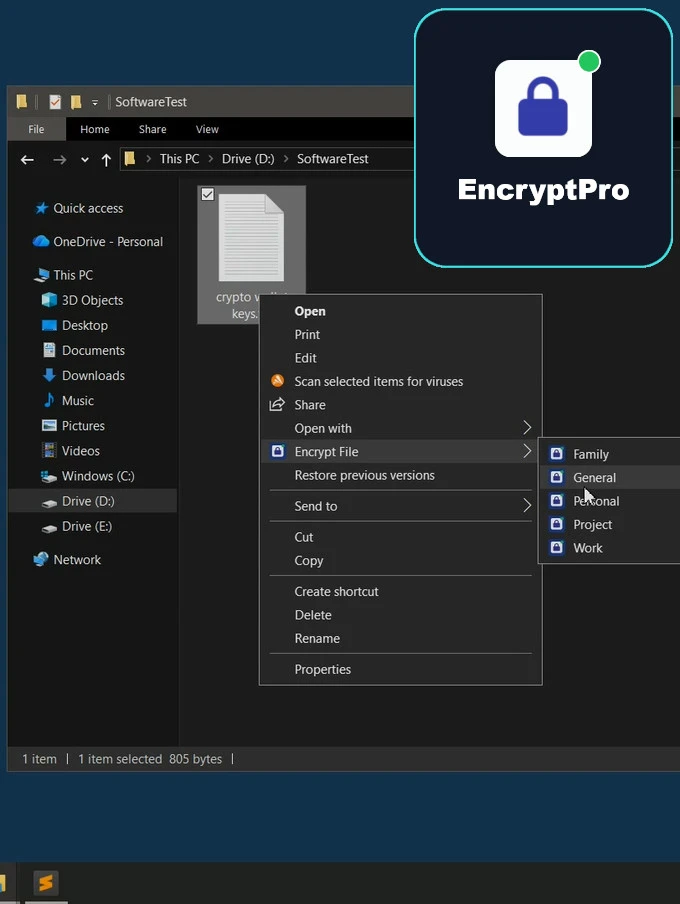Choose Cut in the context menu

[x=401, y=537]
